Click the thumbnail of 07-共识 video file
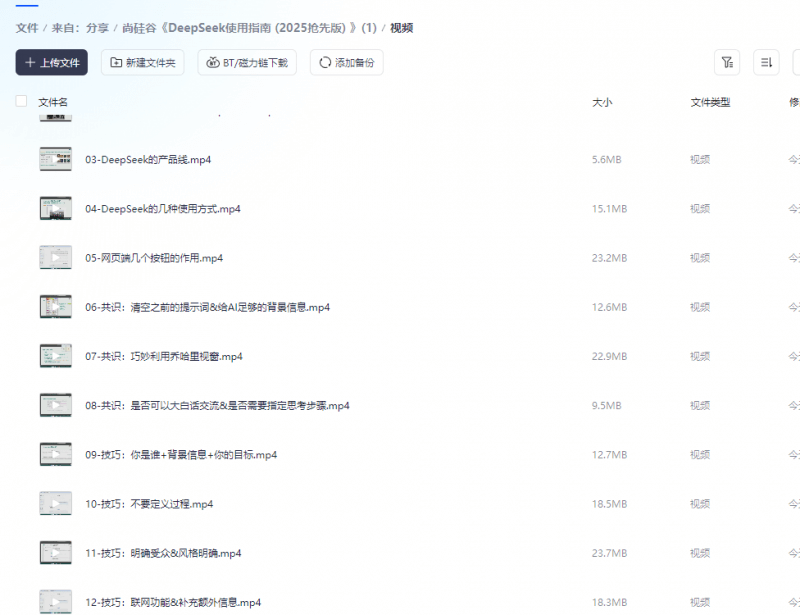 point(55,355)
